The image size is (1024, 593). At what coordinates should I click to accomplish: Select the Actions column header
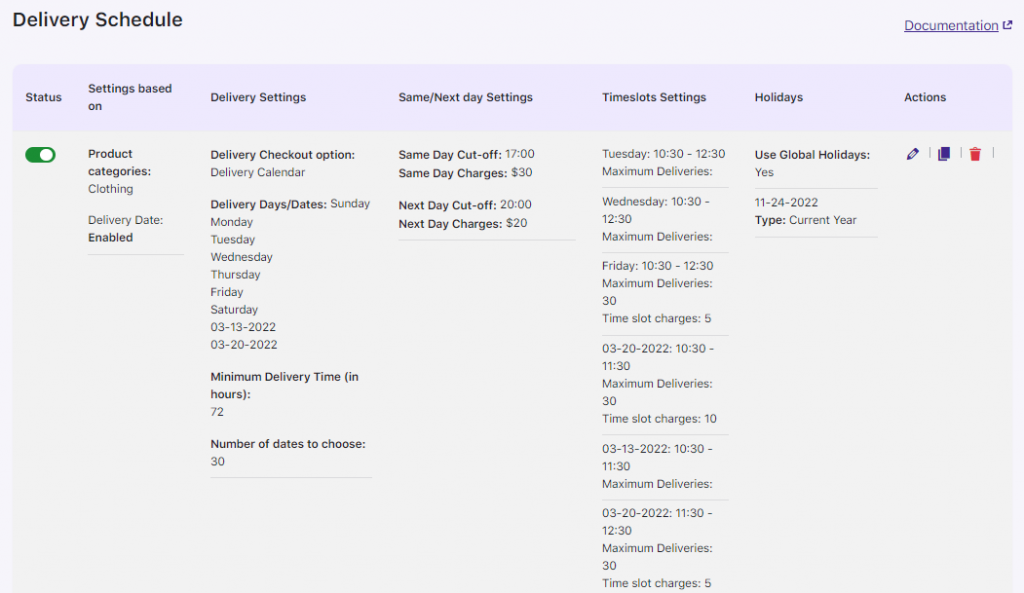click(x=924, y=97)
